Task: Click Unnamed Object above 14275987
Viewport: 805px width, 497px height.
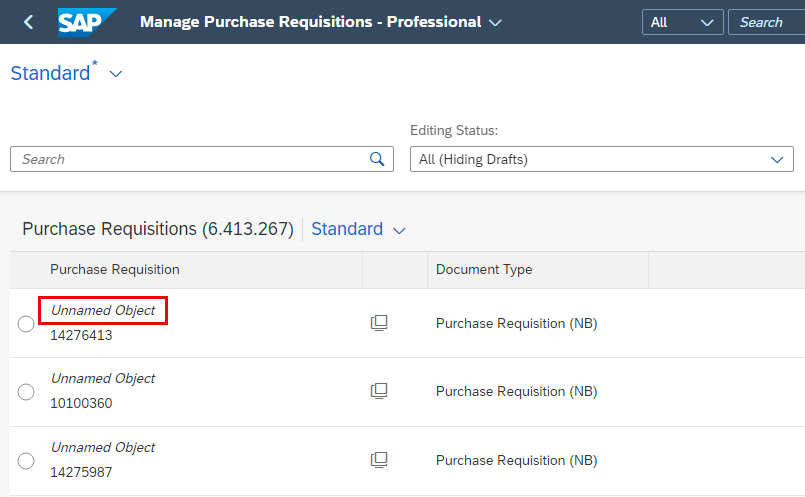Action: (x=103, y=447)
